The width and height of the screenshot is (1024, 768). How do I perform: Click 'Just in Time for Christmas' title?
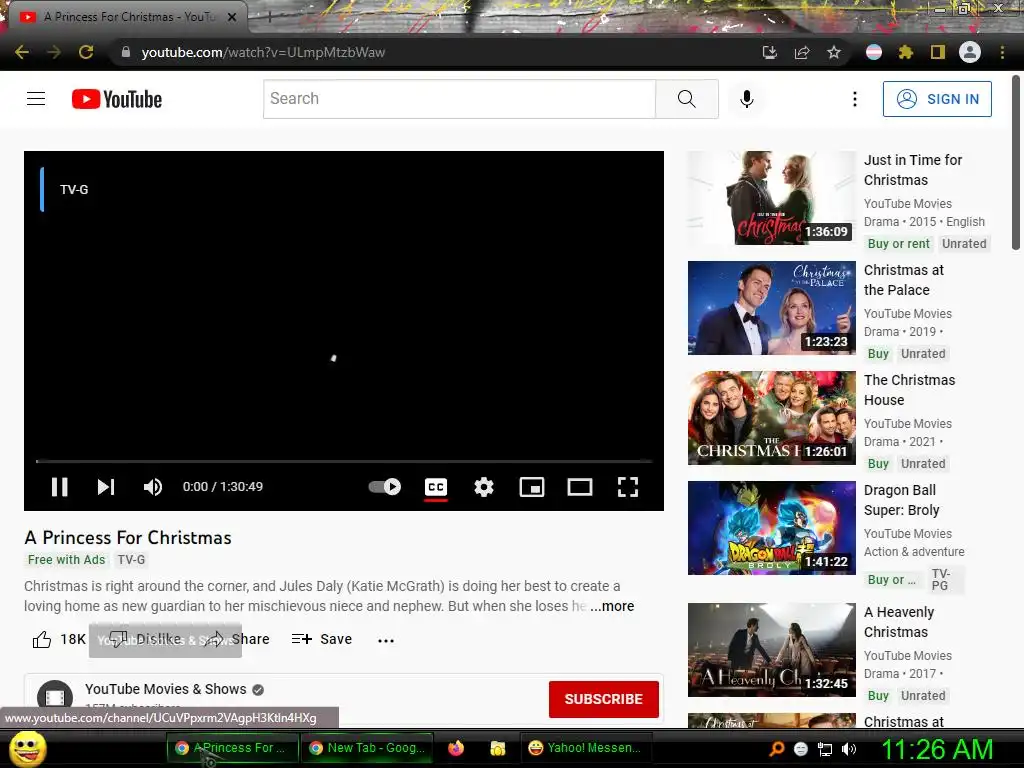912,170
